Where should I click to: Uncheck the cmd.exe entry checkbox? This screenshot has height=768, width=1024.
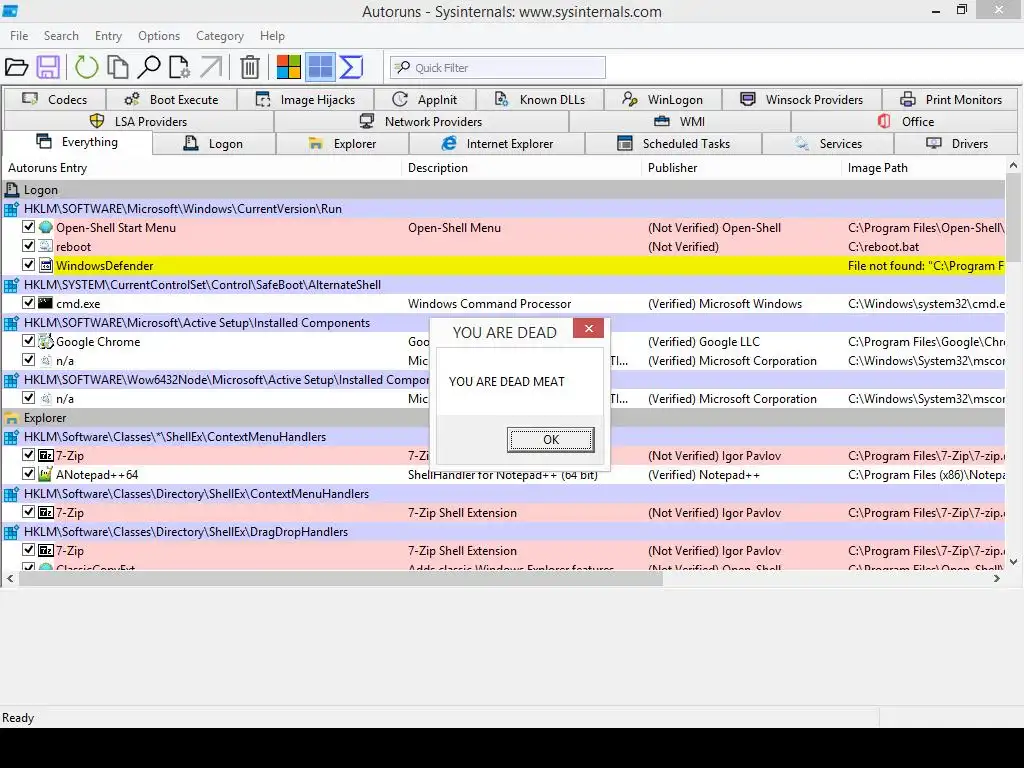(x=28, y=302)
